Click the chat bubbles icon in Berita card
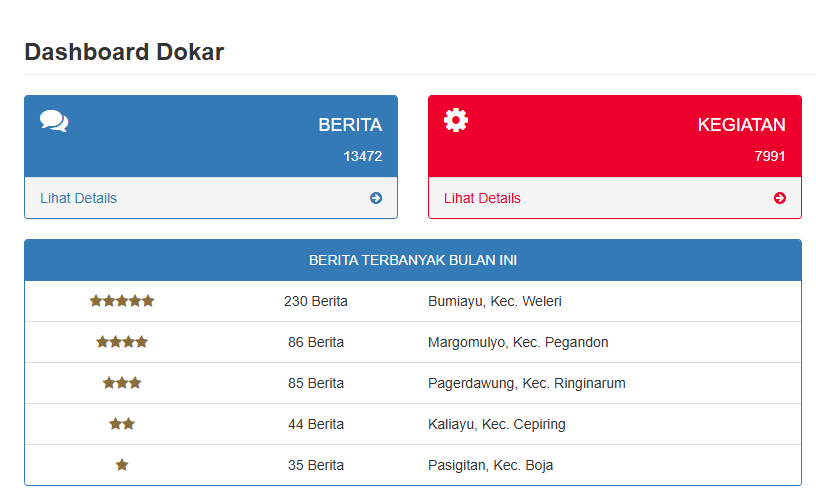816x503 pixels. click(x=54, y=121)
